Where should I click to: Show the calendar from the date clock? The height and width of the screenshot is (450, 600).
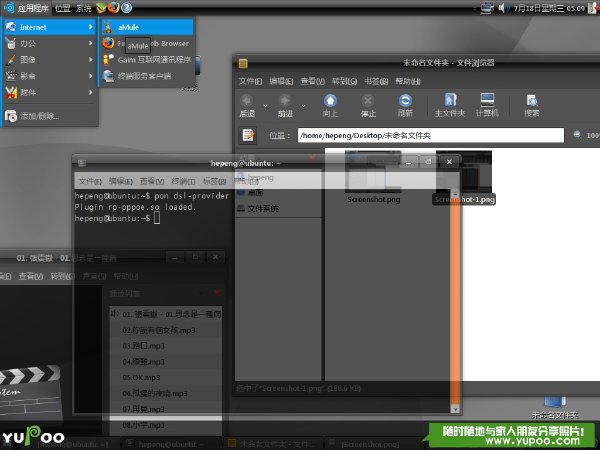coord(549,8)
